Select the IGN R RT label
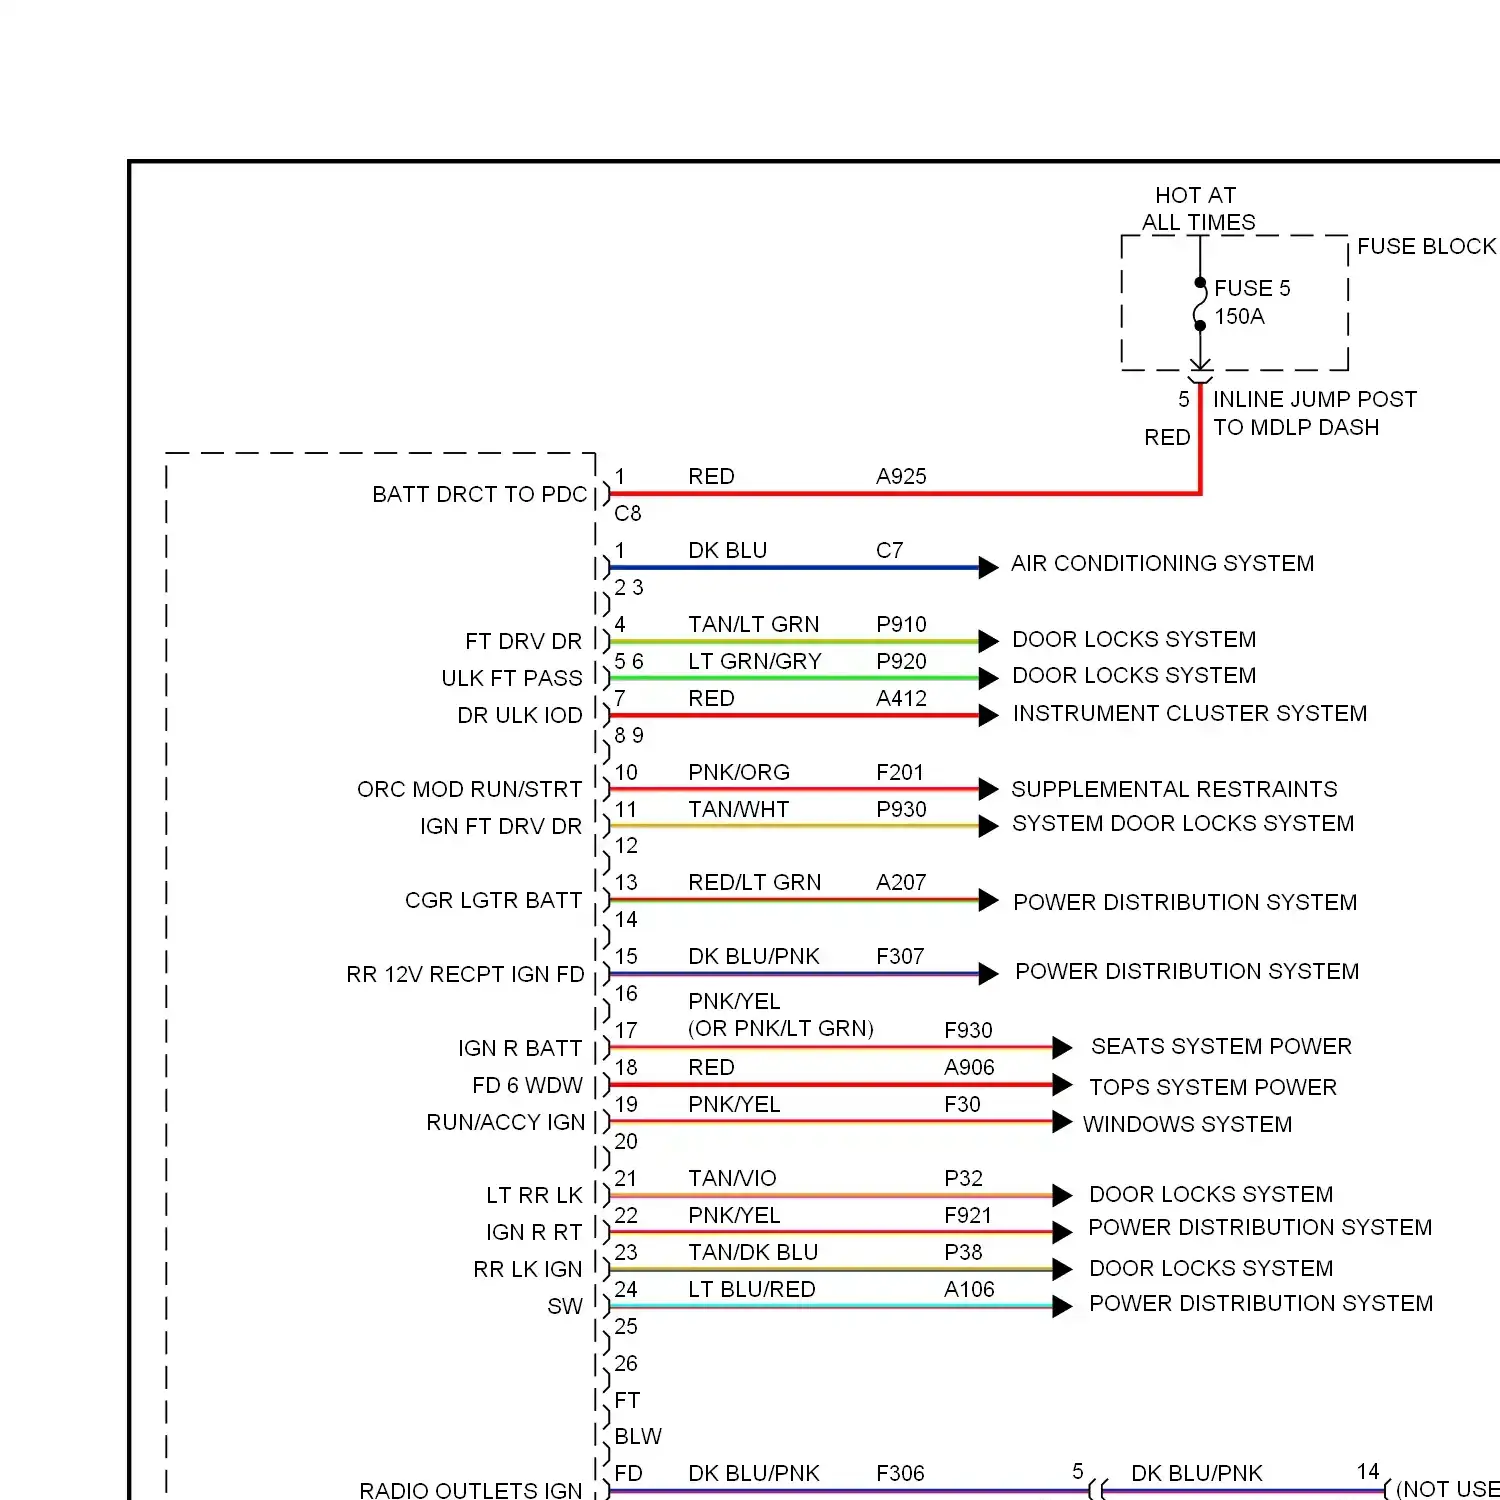 pos(534,1232)
